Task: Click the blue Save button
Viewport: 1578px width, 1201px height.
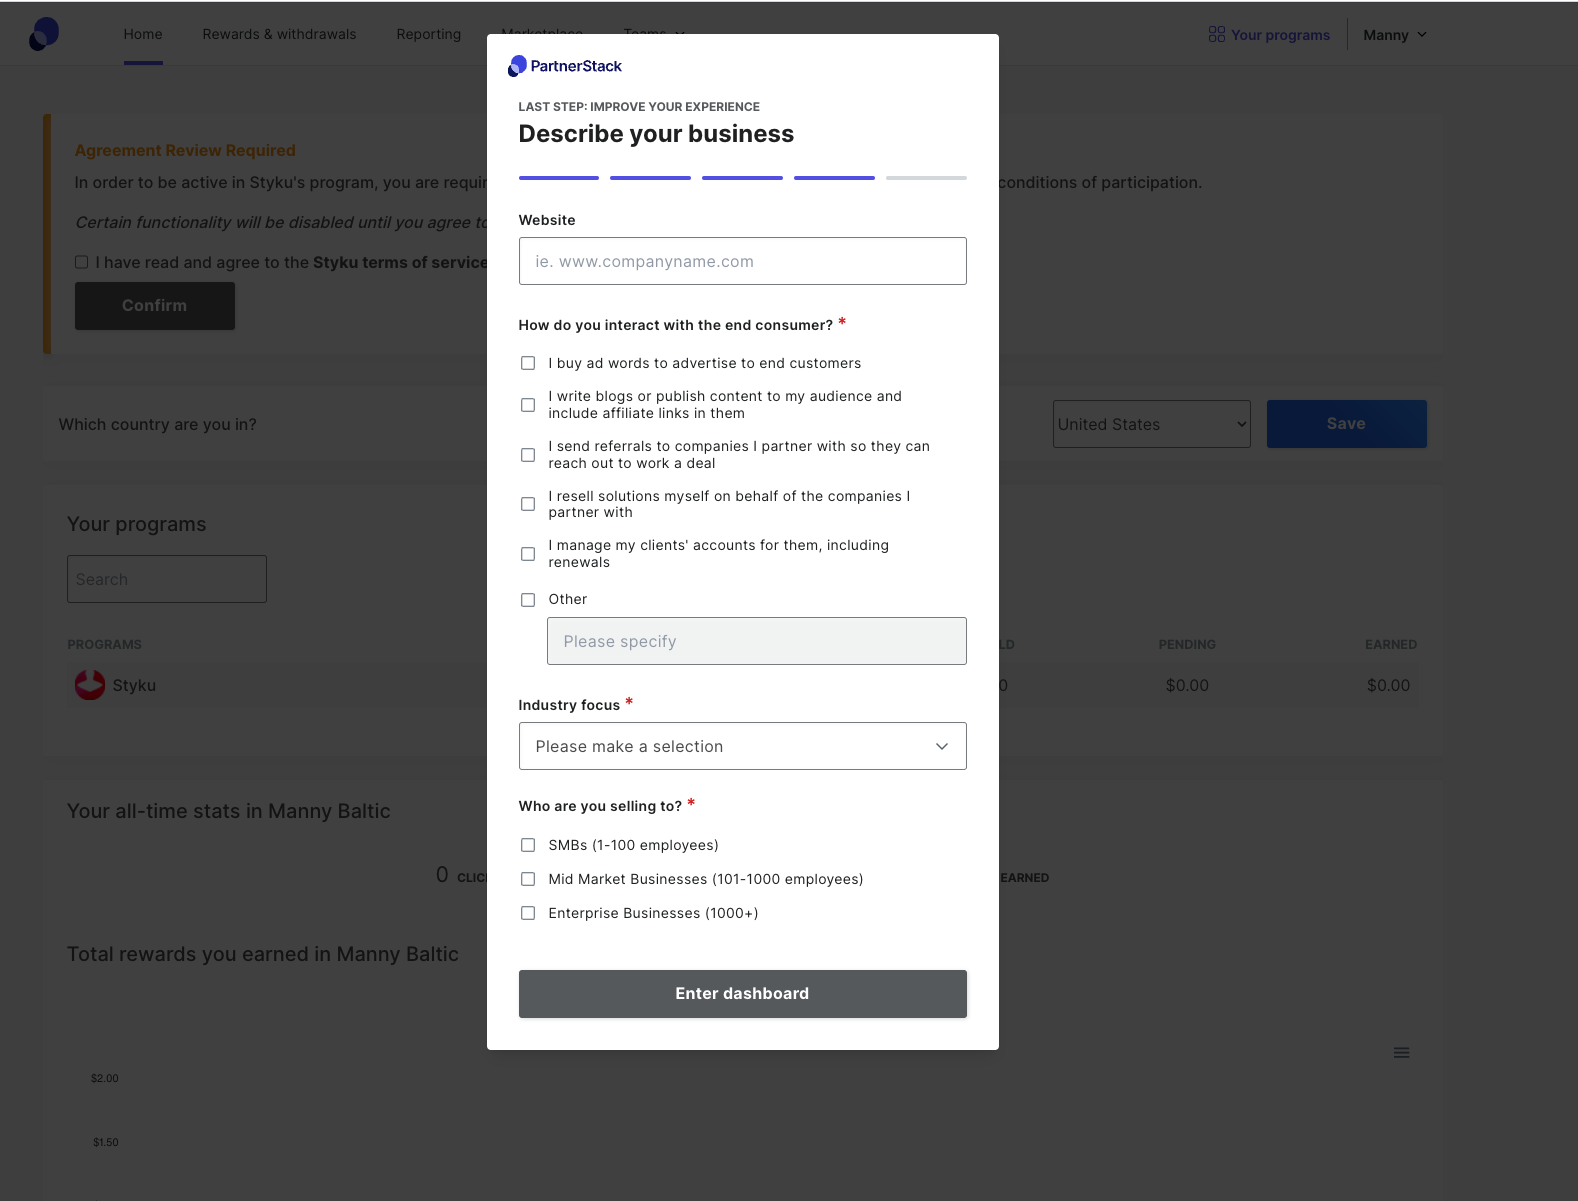Action: coord(1346,424)
